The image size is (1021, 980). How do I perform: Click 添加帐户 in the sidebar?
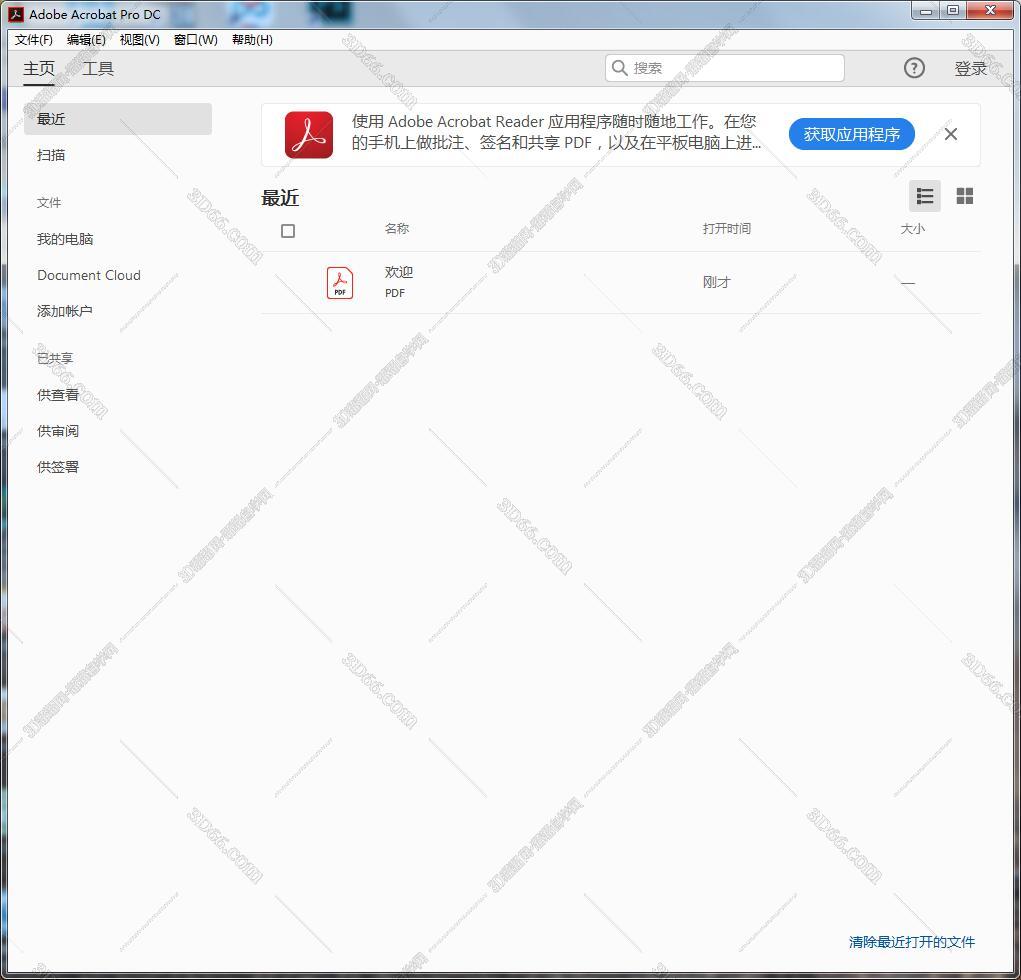64,311
